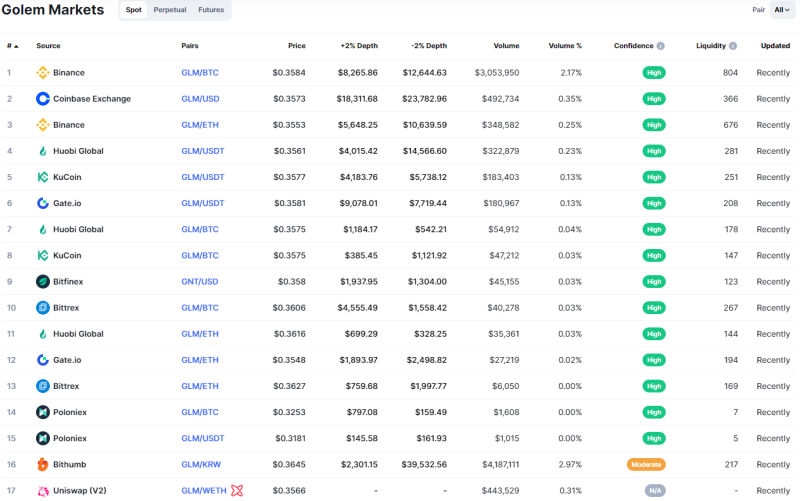
Task: Click the 2.97% volume percentage
Action: (x=570, y=464)
